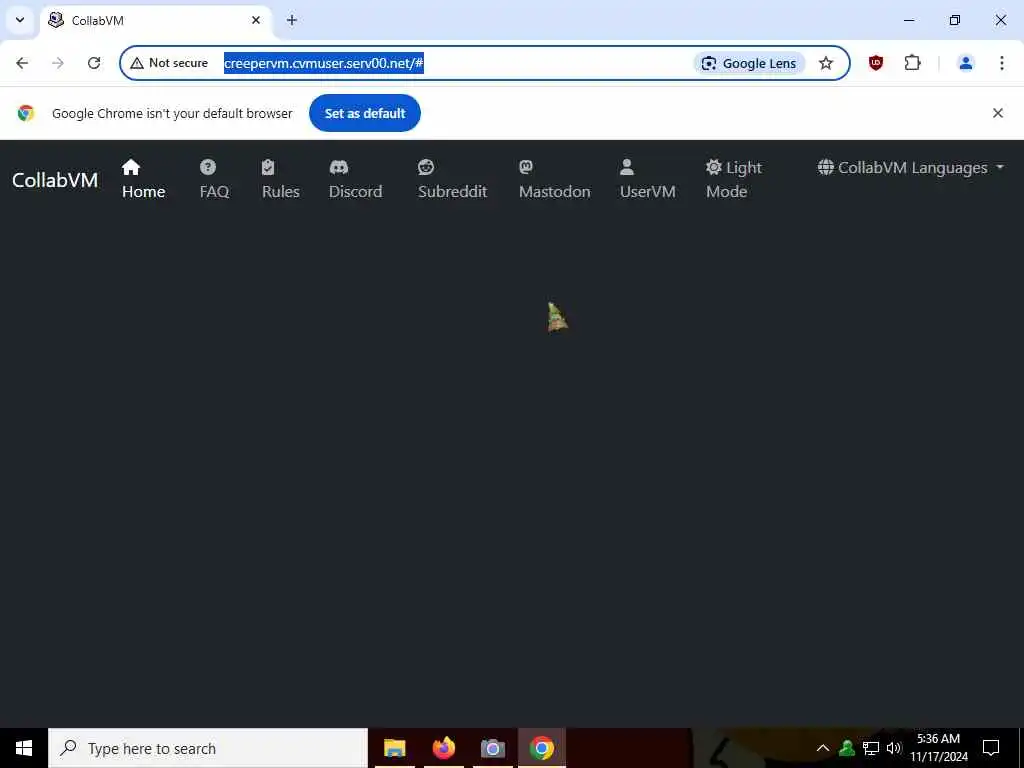This screenshot has width=1024, height=768.
Task: Click the Chrome taskbar icon
Action: pyautogui.click(x=541, y=748)
